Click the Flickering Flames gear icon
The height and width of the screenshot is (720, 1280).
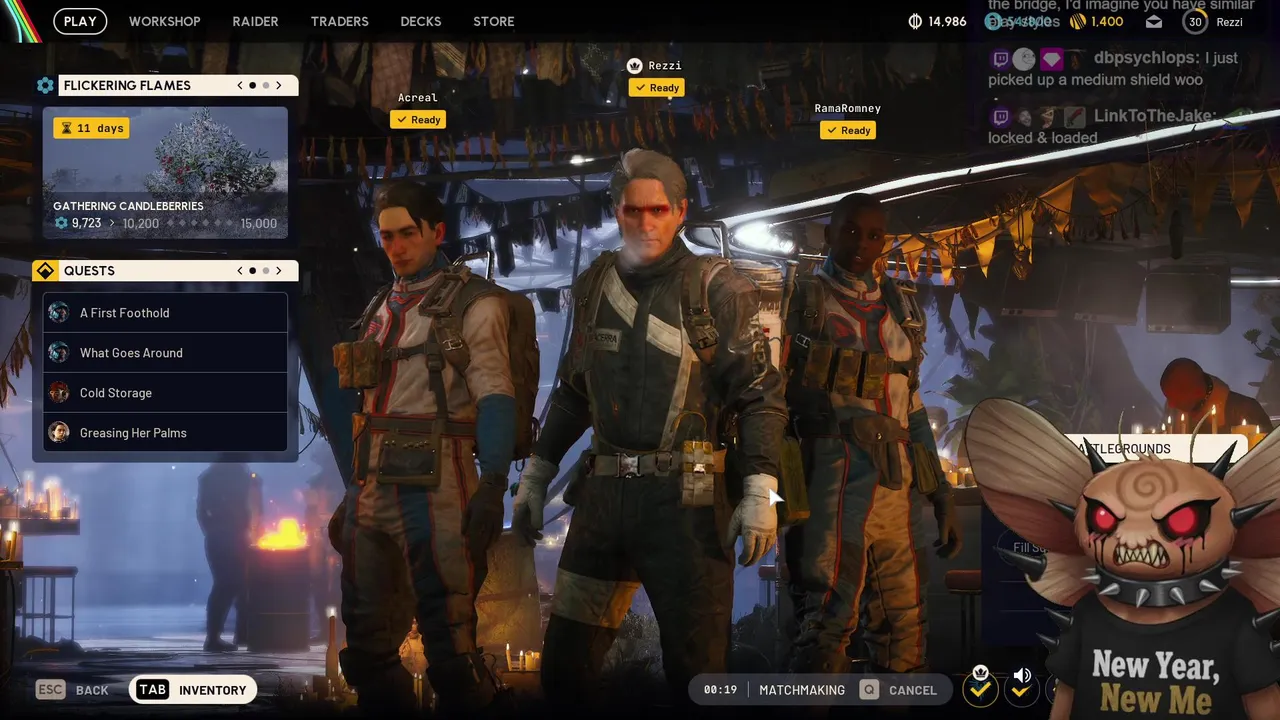click(x=45, y=85)
